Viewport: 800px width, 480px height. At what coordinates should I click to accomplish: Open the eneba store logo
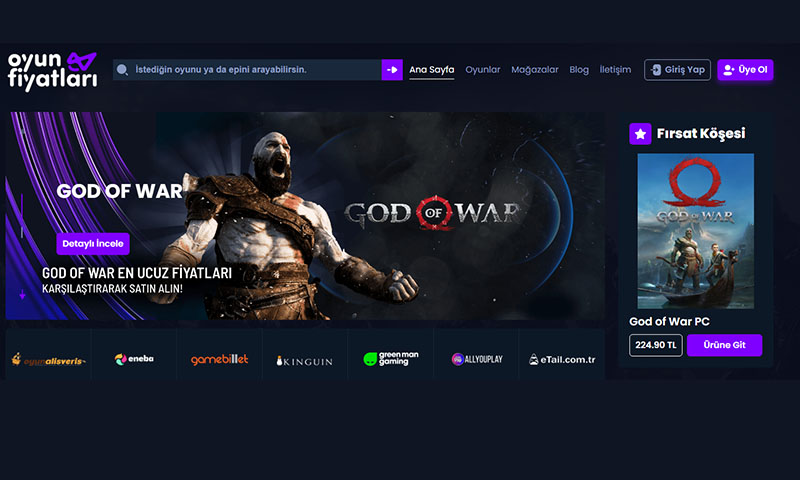[x=134, y=359]
